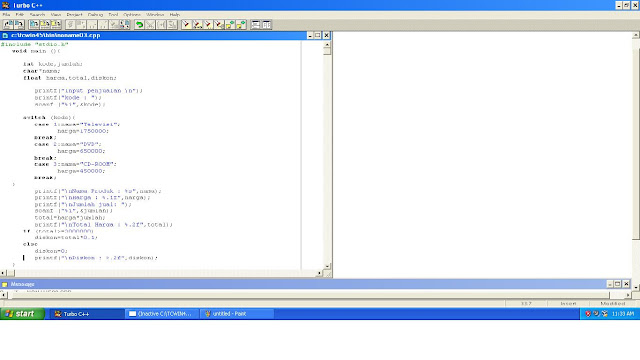
Task: Click the red shield icon in system tray
Action: pos(588,313)
